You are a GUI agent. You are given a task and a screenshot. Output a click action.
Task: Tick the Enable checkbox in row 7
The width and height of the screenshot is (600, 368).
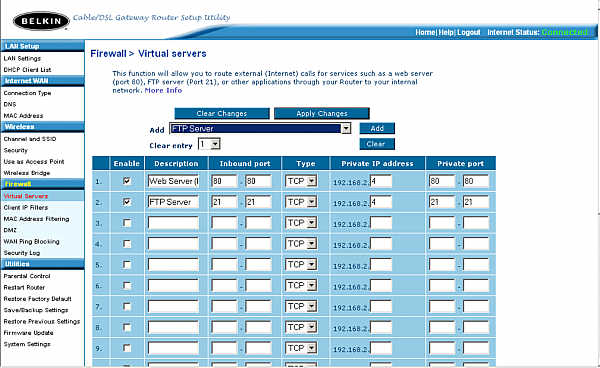(x=127, y=306)
